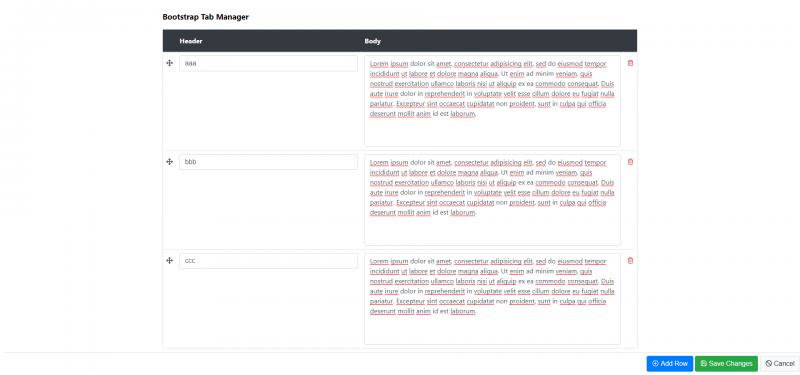The height and width of the screenshot is (375, 800).
Task: Focus the header field containing bbb
Action: click(268, 162)
